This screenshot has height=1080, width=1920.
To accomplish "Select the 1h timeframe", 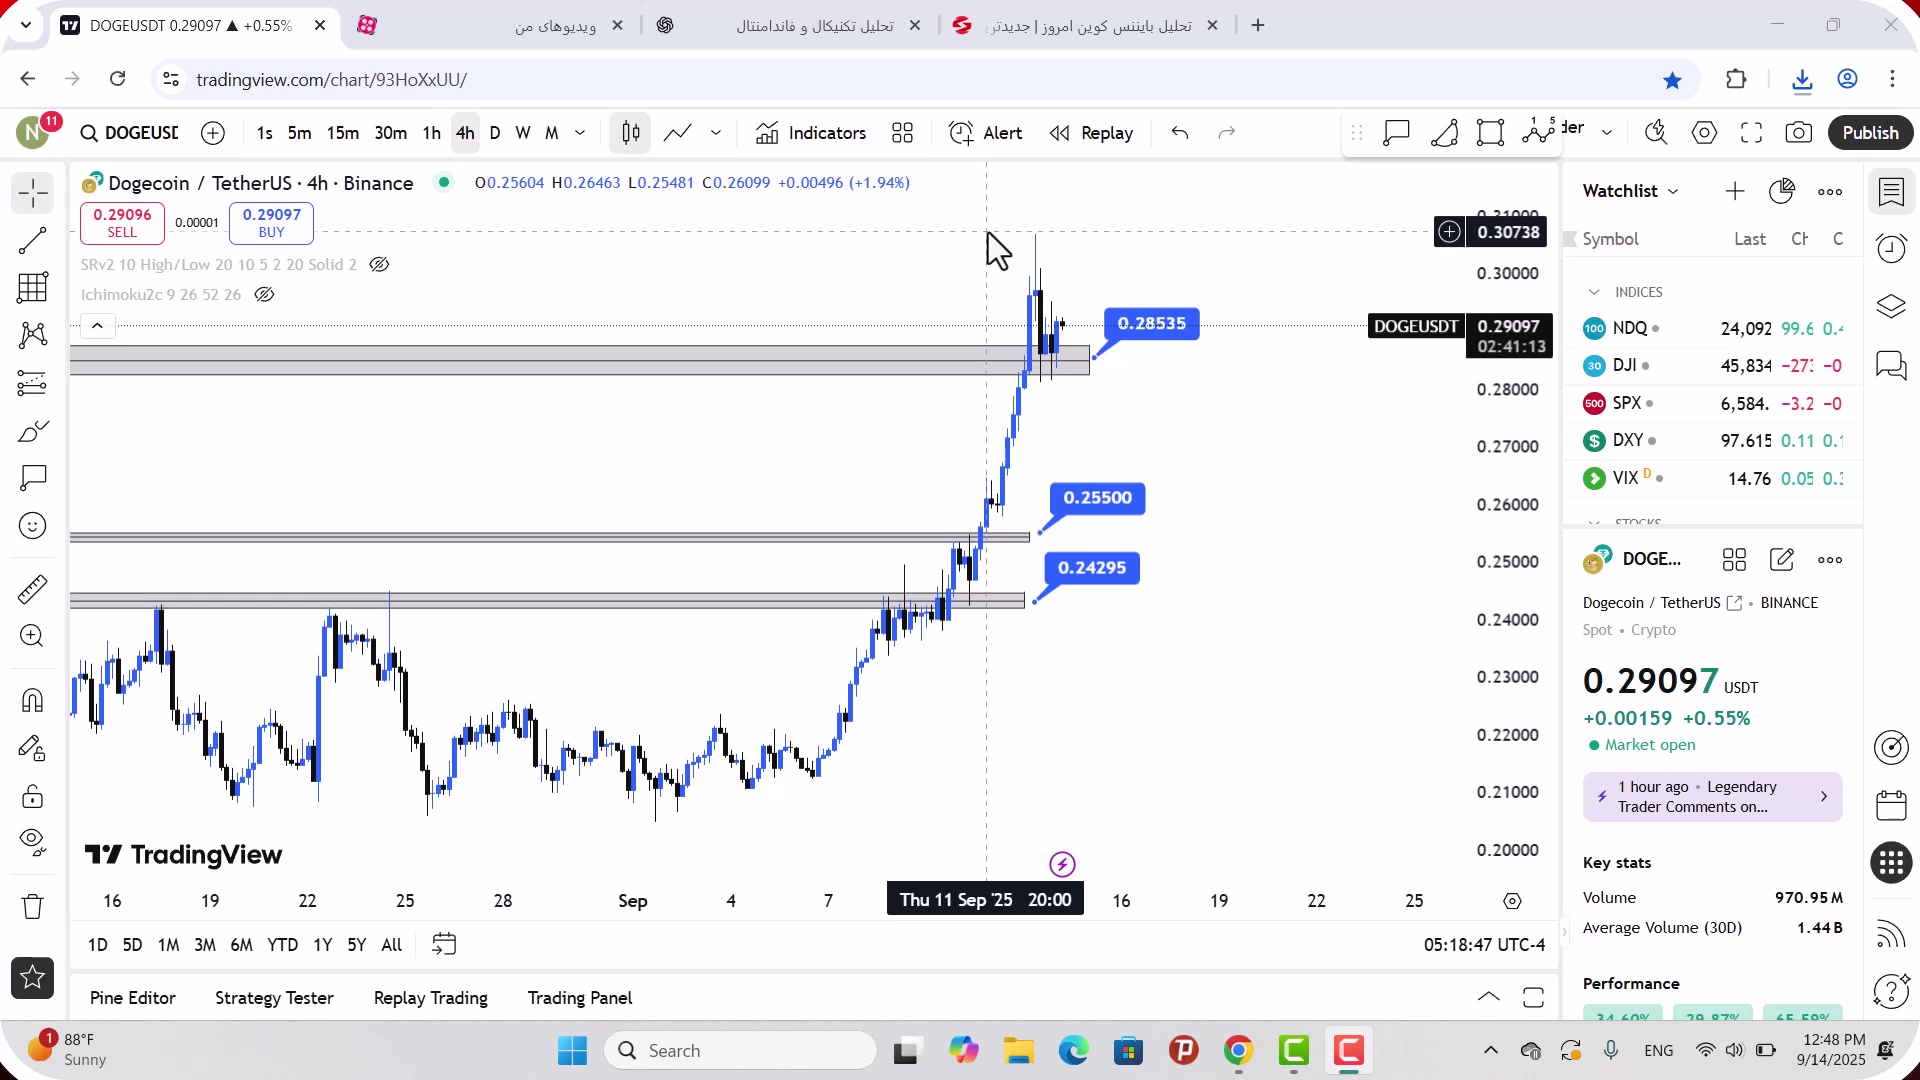I will pos(431,133).
